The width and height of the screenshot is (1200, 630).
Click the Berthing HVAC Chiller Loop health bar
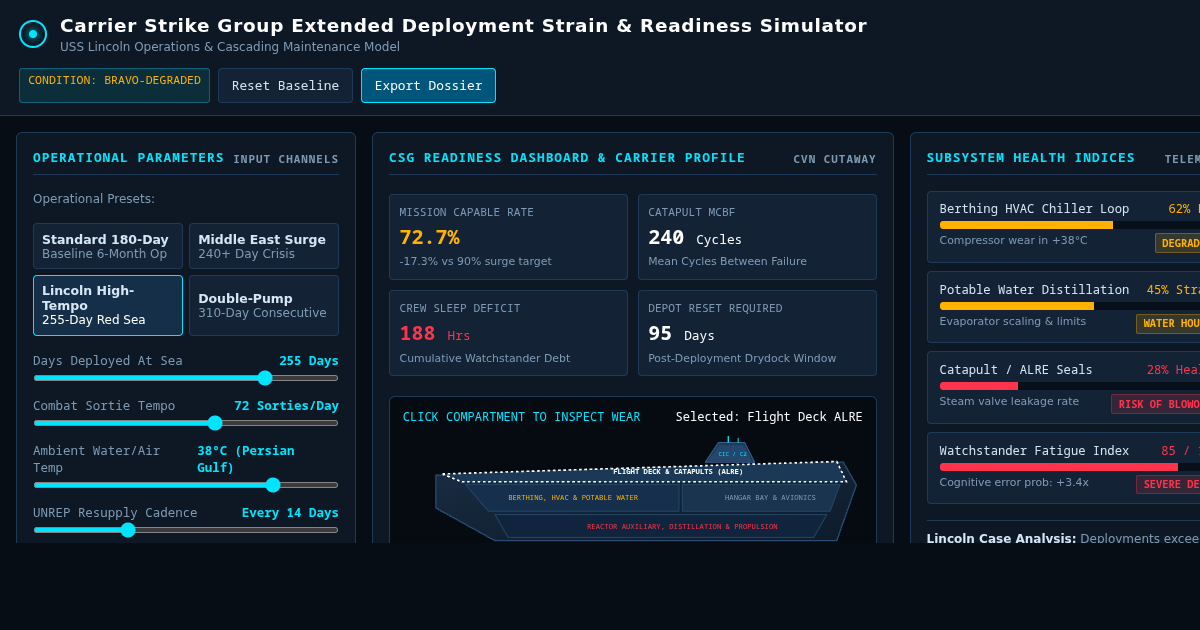[x=1070, y=225]
